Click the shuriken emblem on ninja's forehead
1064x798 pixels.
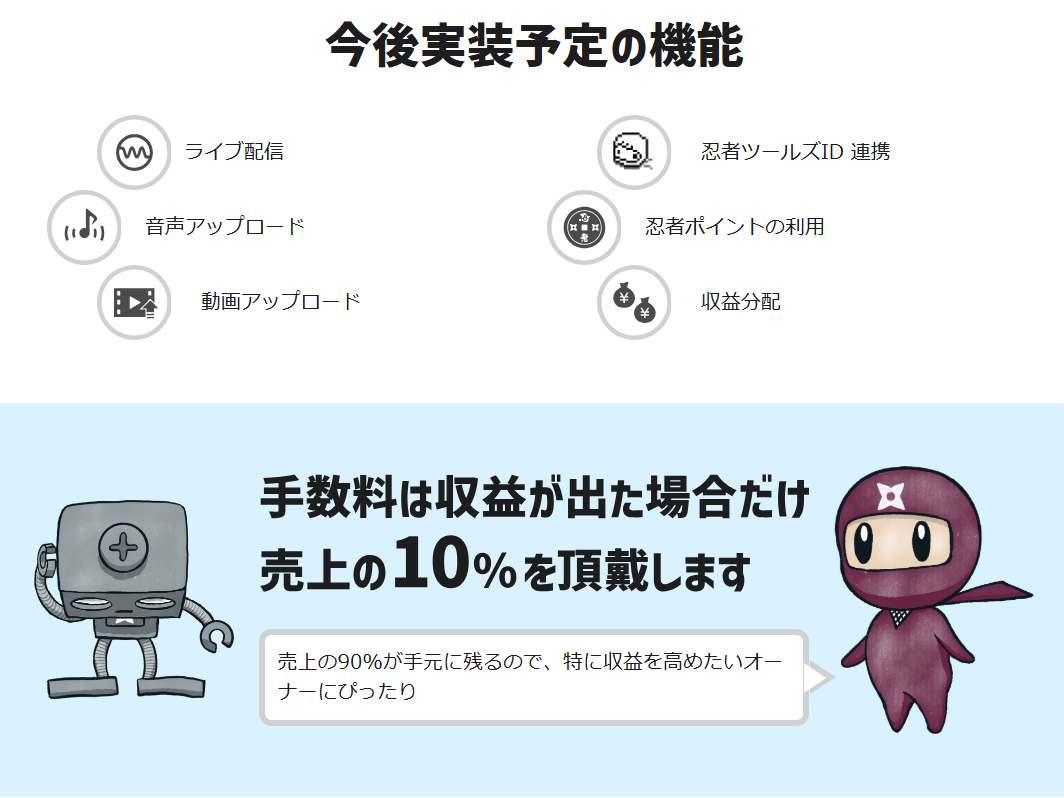[x=890, y=496]
